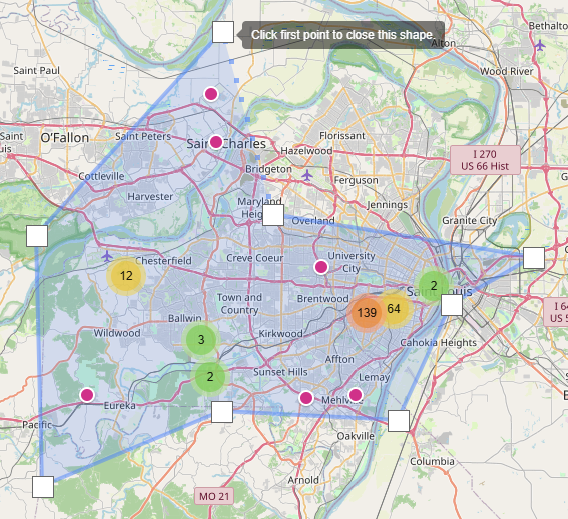Image resolution: width=568 pixels, height=519 pixels.
Task: Click the Wood River label
Action: tap(506, 71)
